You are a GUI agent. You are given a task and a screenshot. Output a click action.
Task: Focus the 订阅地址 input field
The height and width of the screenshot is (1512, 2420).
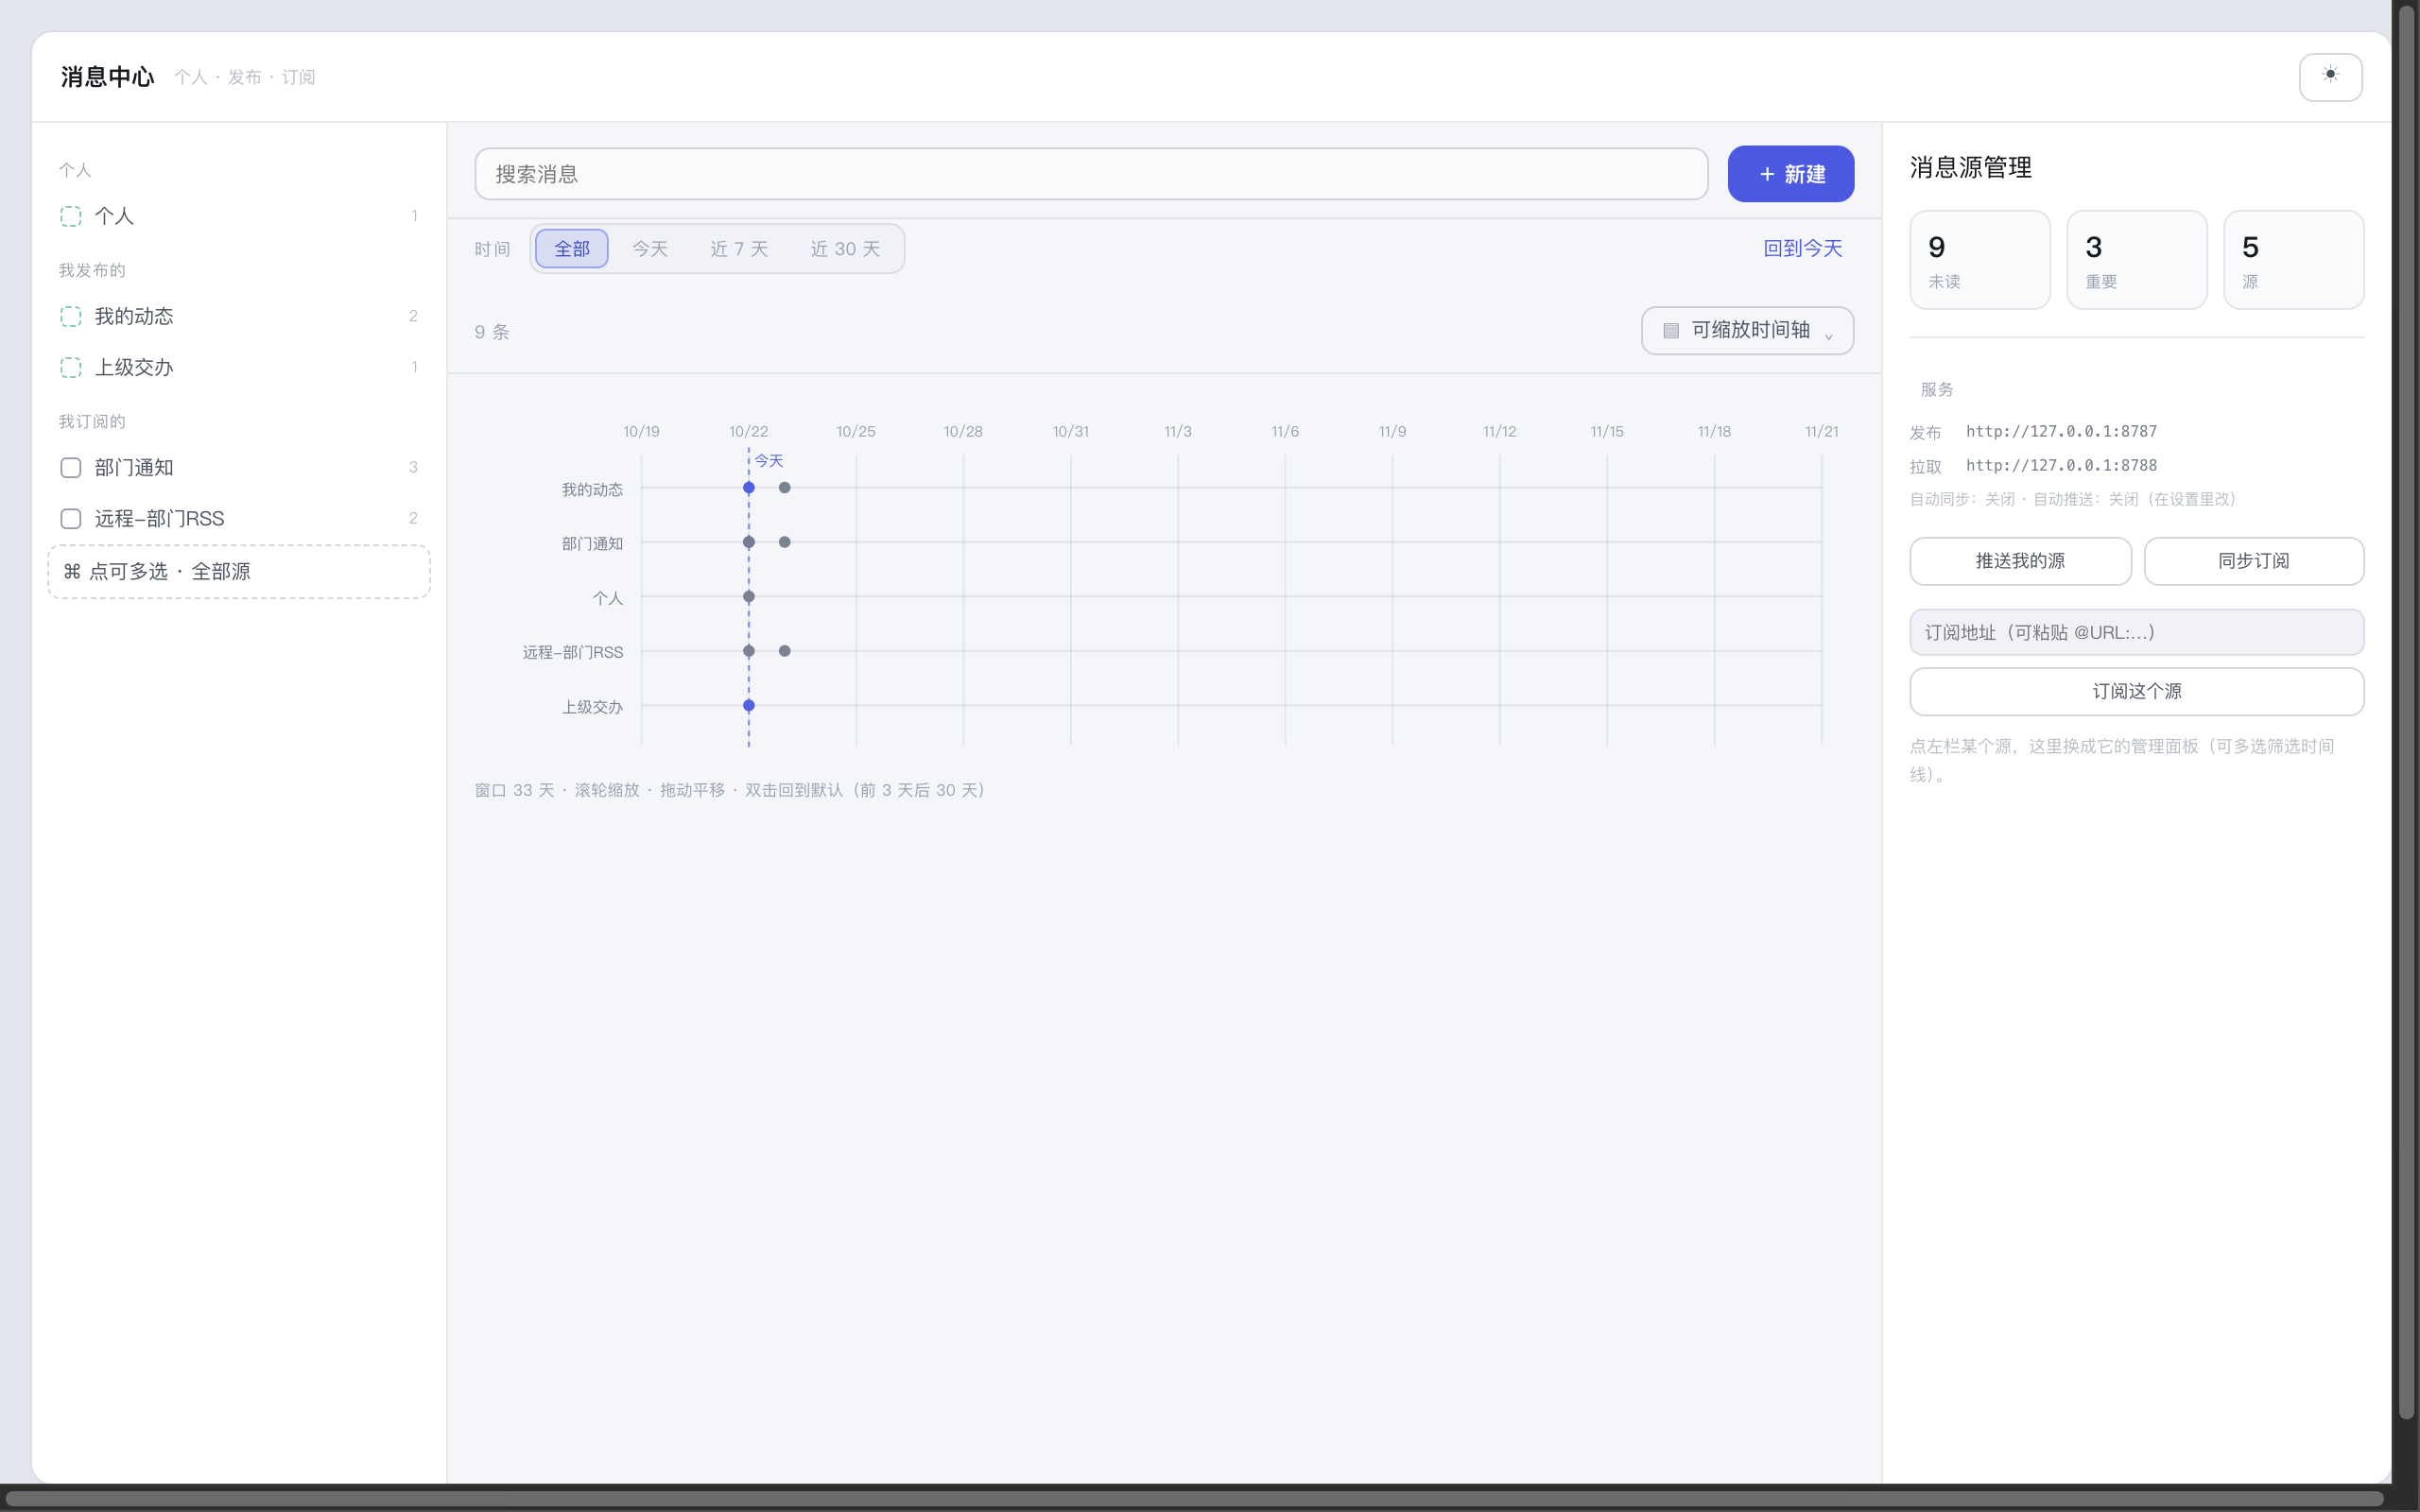pos(2136,632)
